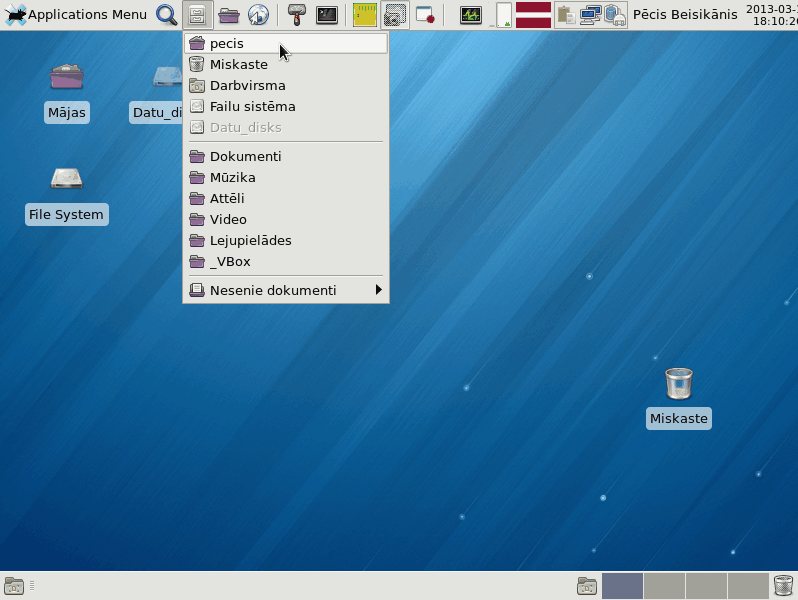The width and height of the screenshot is (798, 600).
Task: Click the desktop folder icon beside workspace switcher
Action: click(587, 586)
